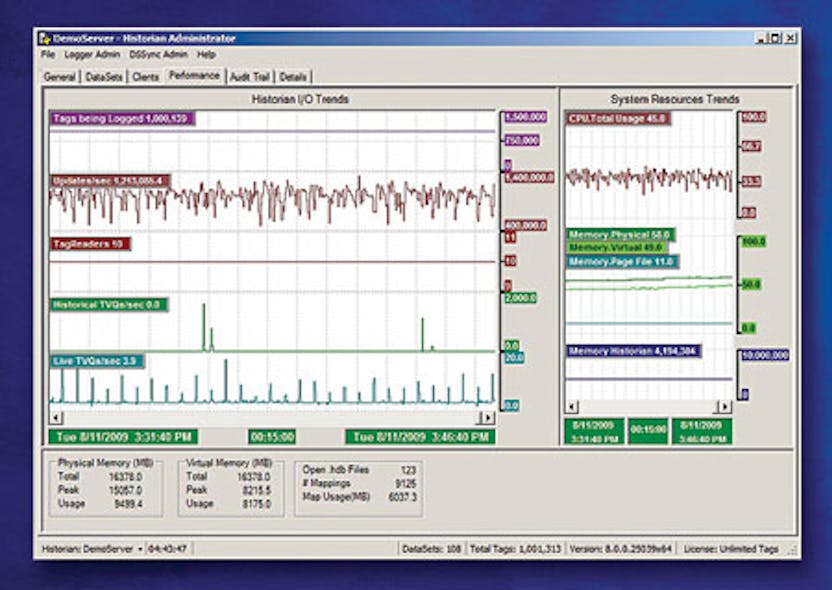
Task: Click Physical Memory Total value 16378.0
Action: [x=125, y=477]
